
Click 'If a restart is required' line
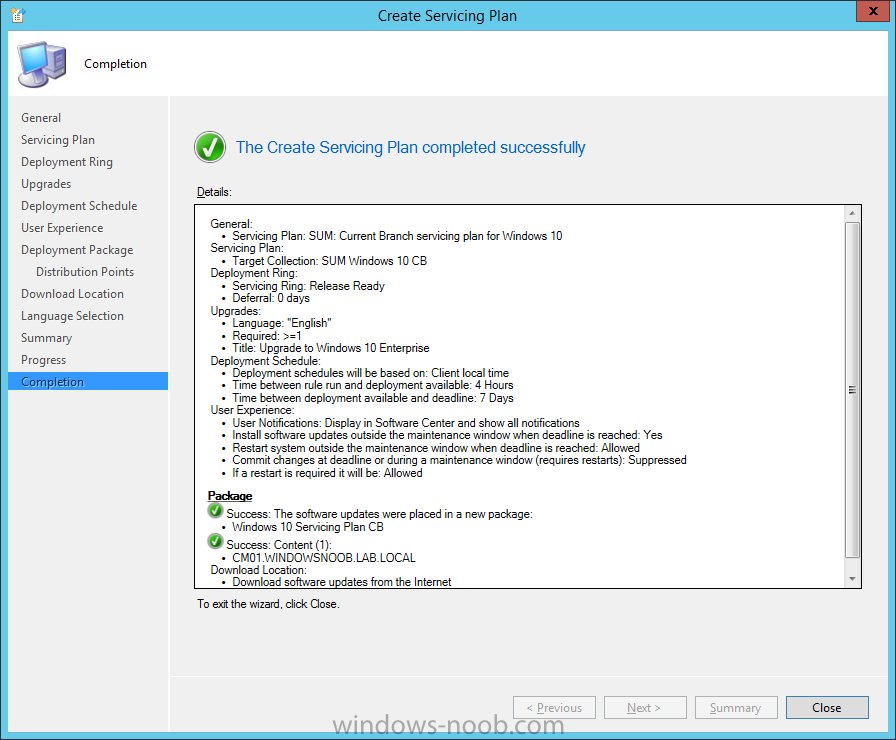[x=327, y=473]
